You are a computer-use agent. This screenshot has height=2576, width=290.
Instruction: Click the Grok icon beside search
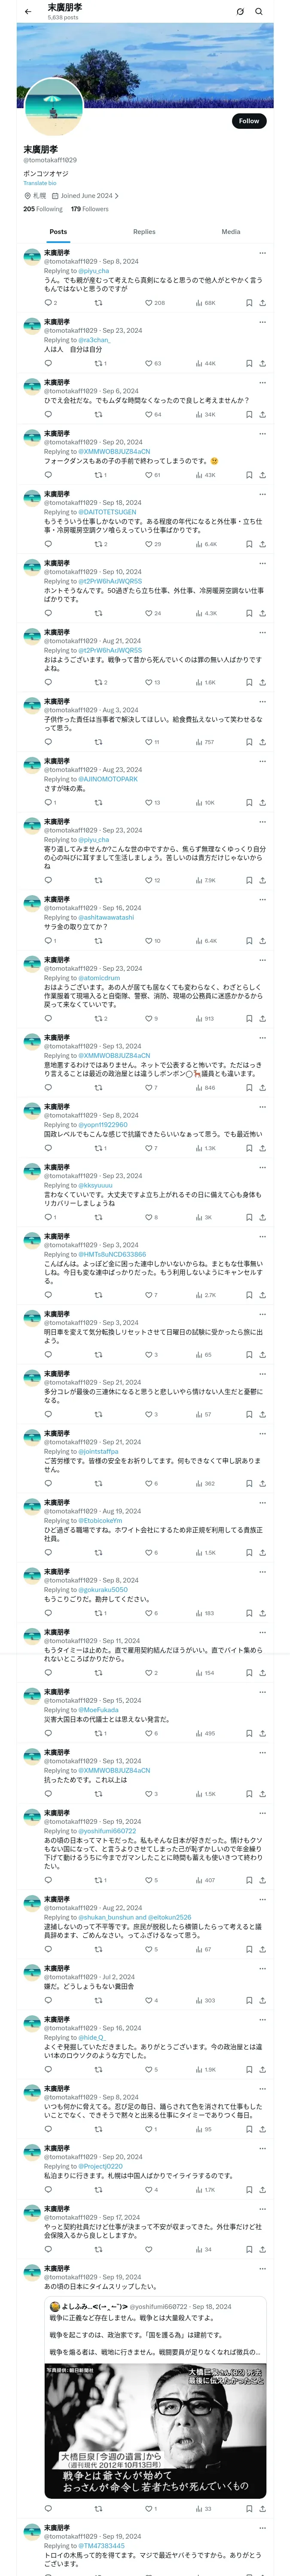[240, 12]
